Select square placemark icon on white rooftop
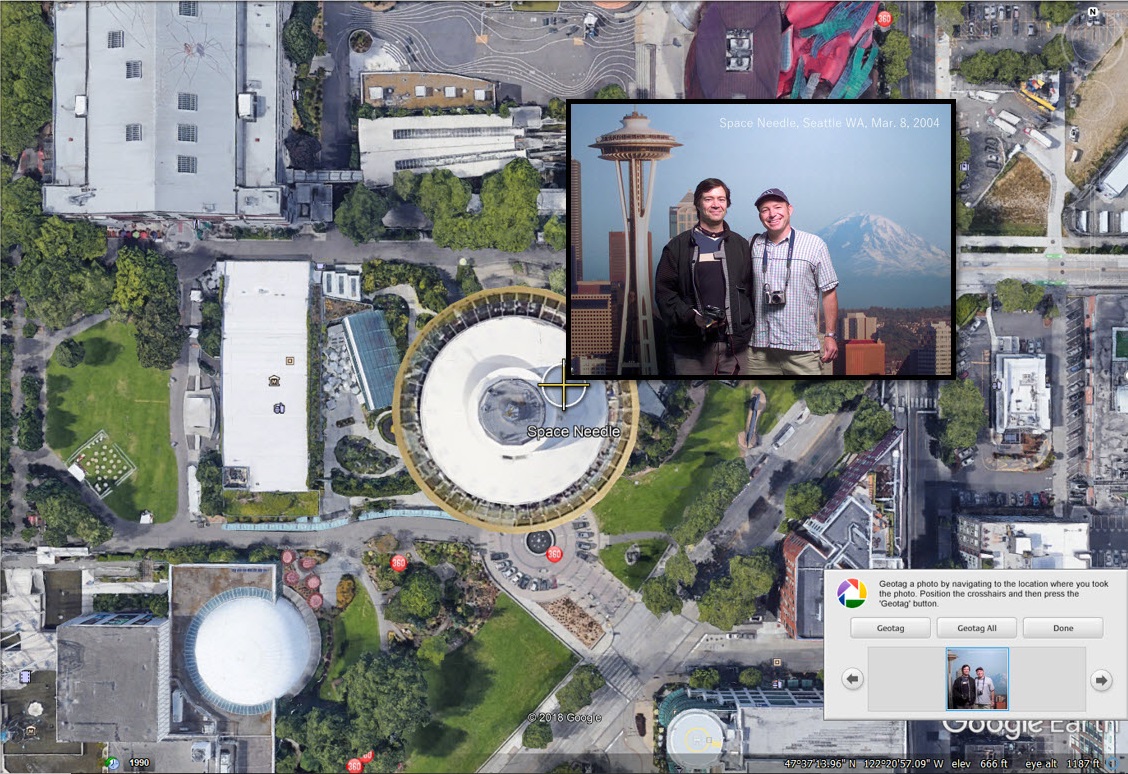1128x774 pixels. (x=290, y=361)
